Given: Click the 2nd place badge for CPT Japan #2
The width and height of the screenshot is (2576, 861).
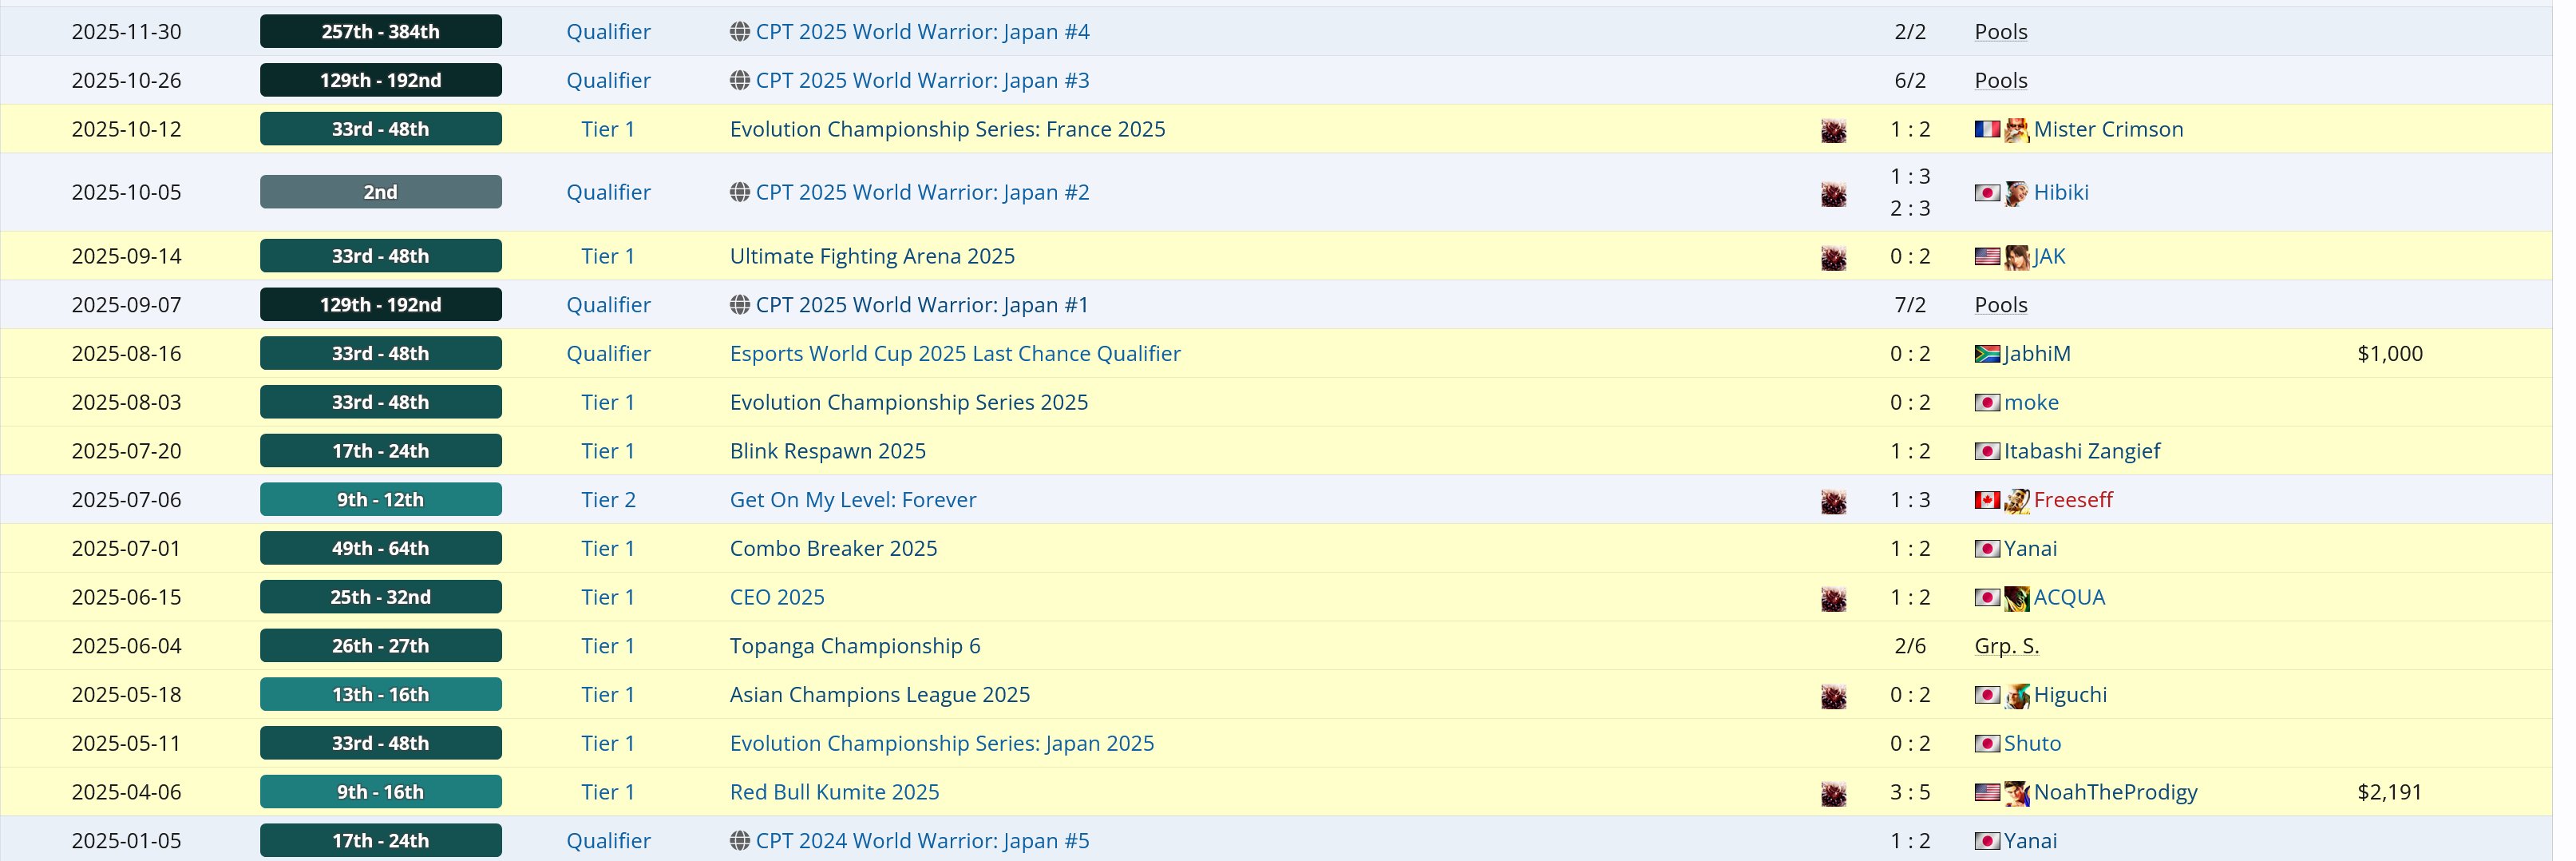Looking at the screenshot, I should click(x=381, y=192).
